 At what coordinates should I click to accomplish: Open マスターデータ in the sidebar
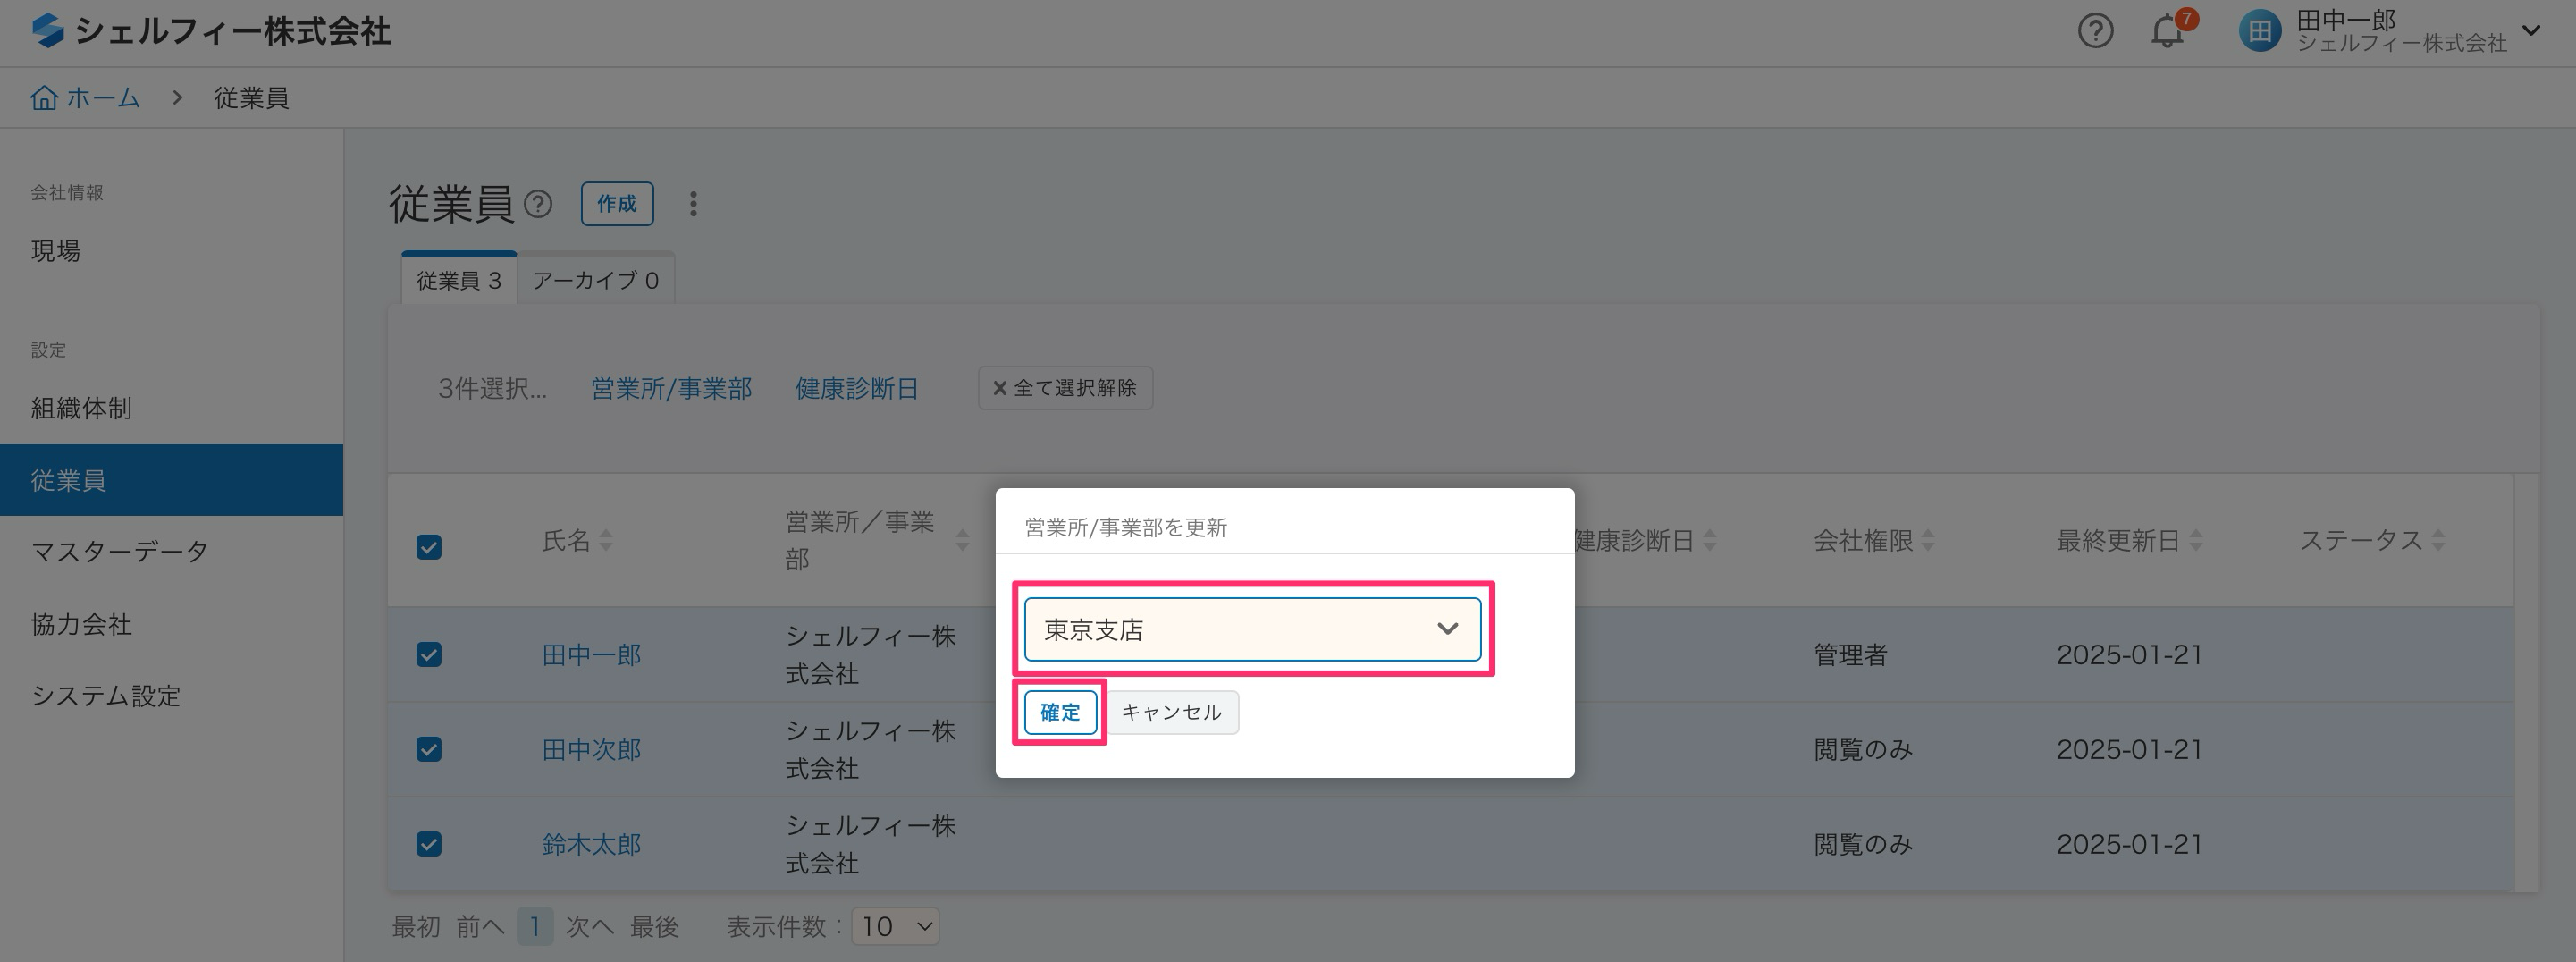(x=120, y=551)
